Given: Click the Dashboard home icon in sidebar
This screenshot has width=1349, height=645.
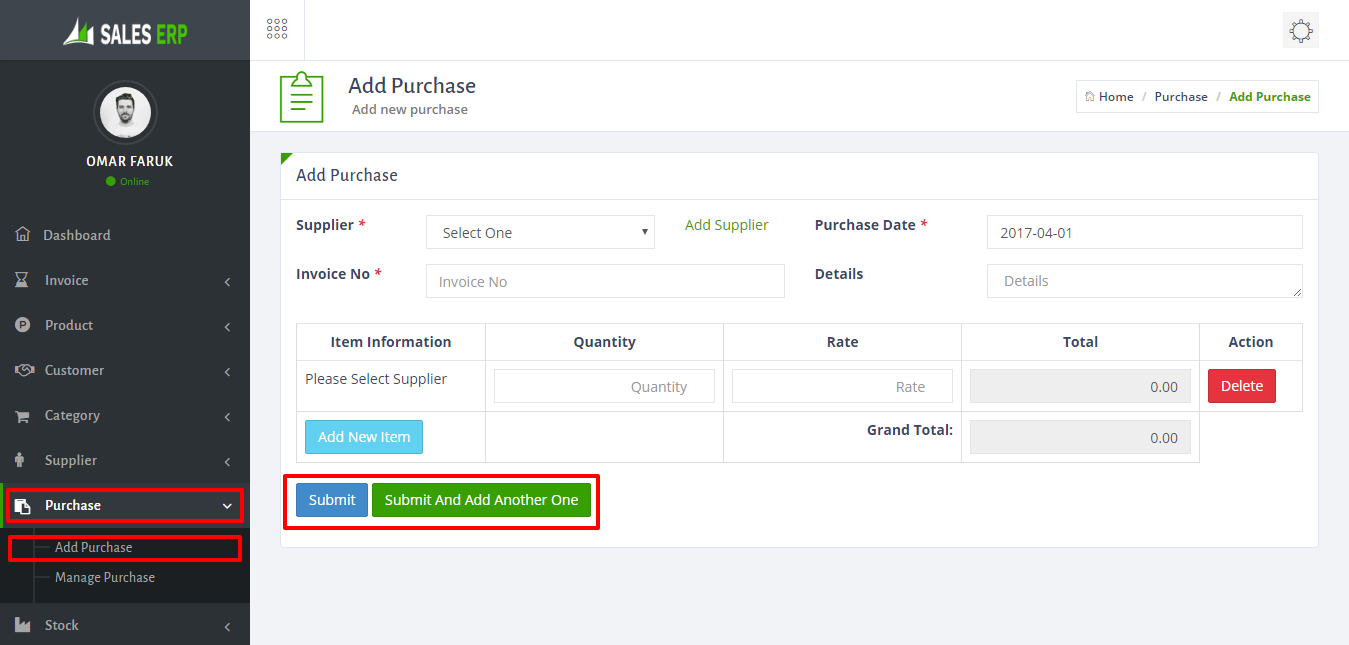Looking at the screenshot, I should click(22, 235).
